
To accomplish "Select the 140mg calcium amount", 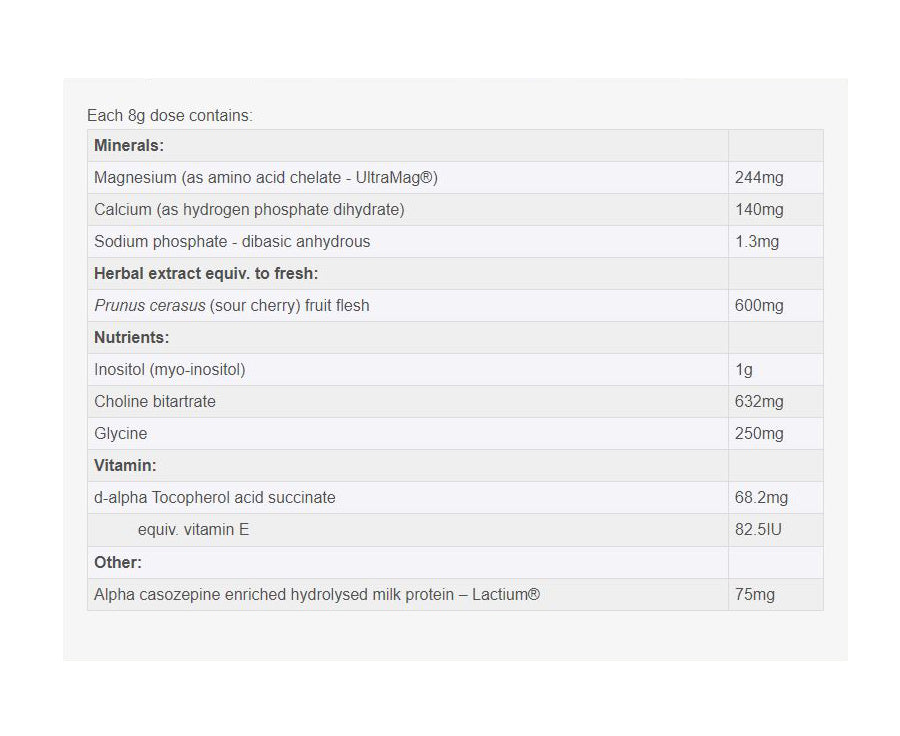I will [x=759, y=210].
